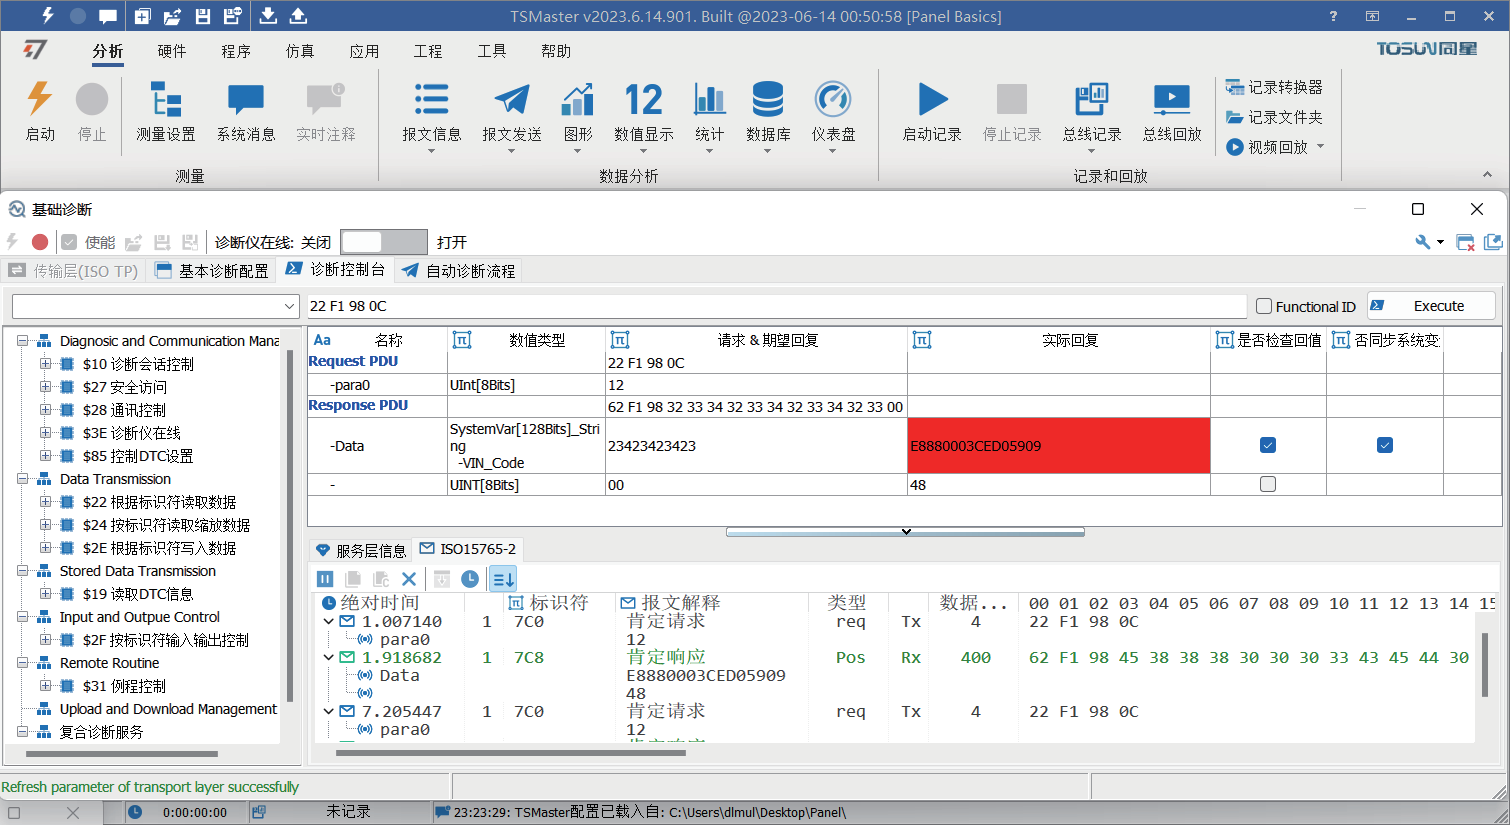Expand the $22 根据标识符读取数据 tree node
Viewport: 1510px width, 825px height.
pos(45,502)
